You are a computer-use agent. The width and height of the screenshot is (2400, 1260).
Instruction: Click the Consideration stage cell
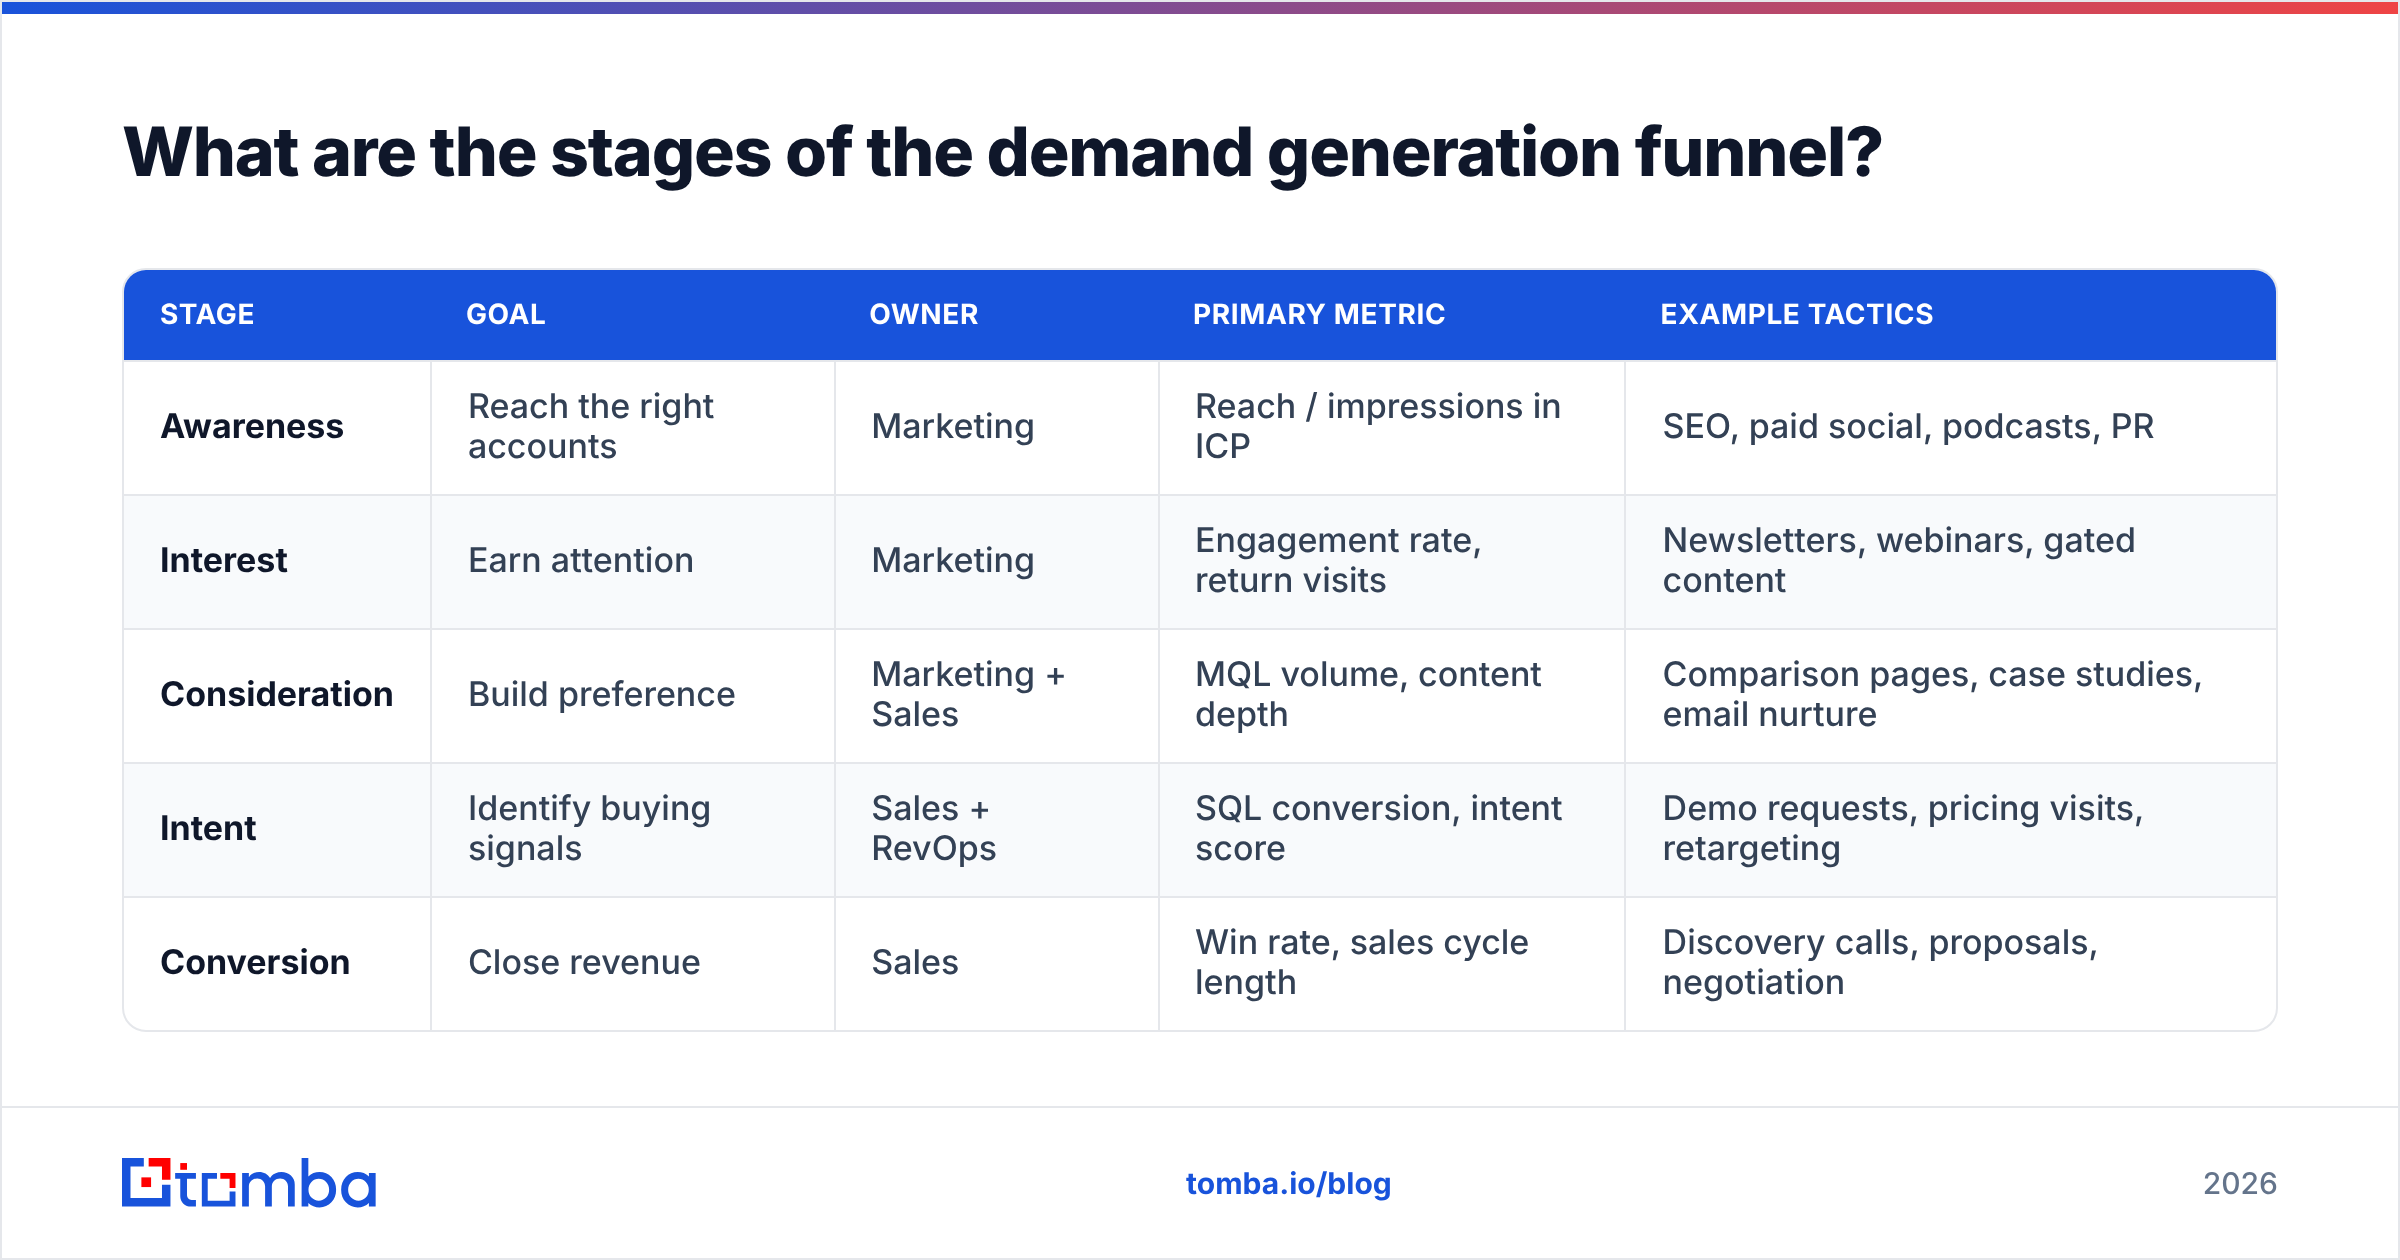coord(277,694)
